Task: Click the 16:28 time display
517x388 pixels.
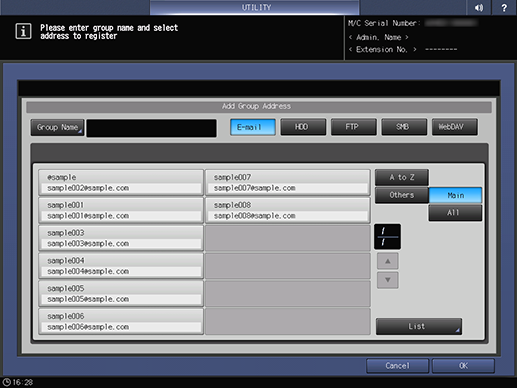Action: (x=23, y=382)
